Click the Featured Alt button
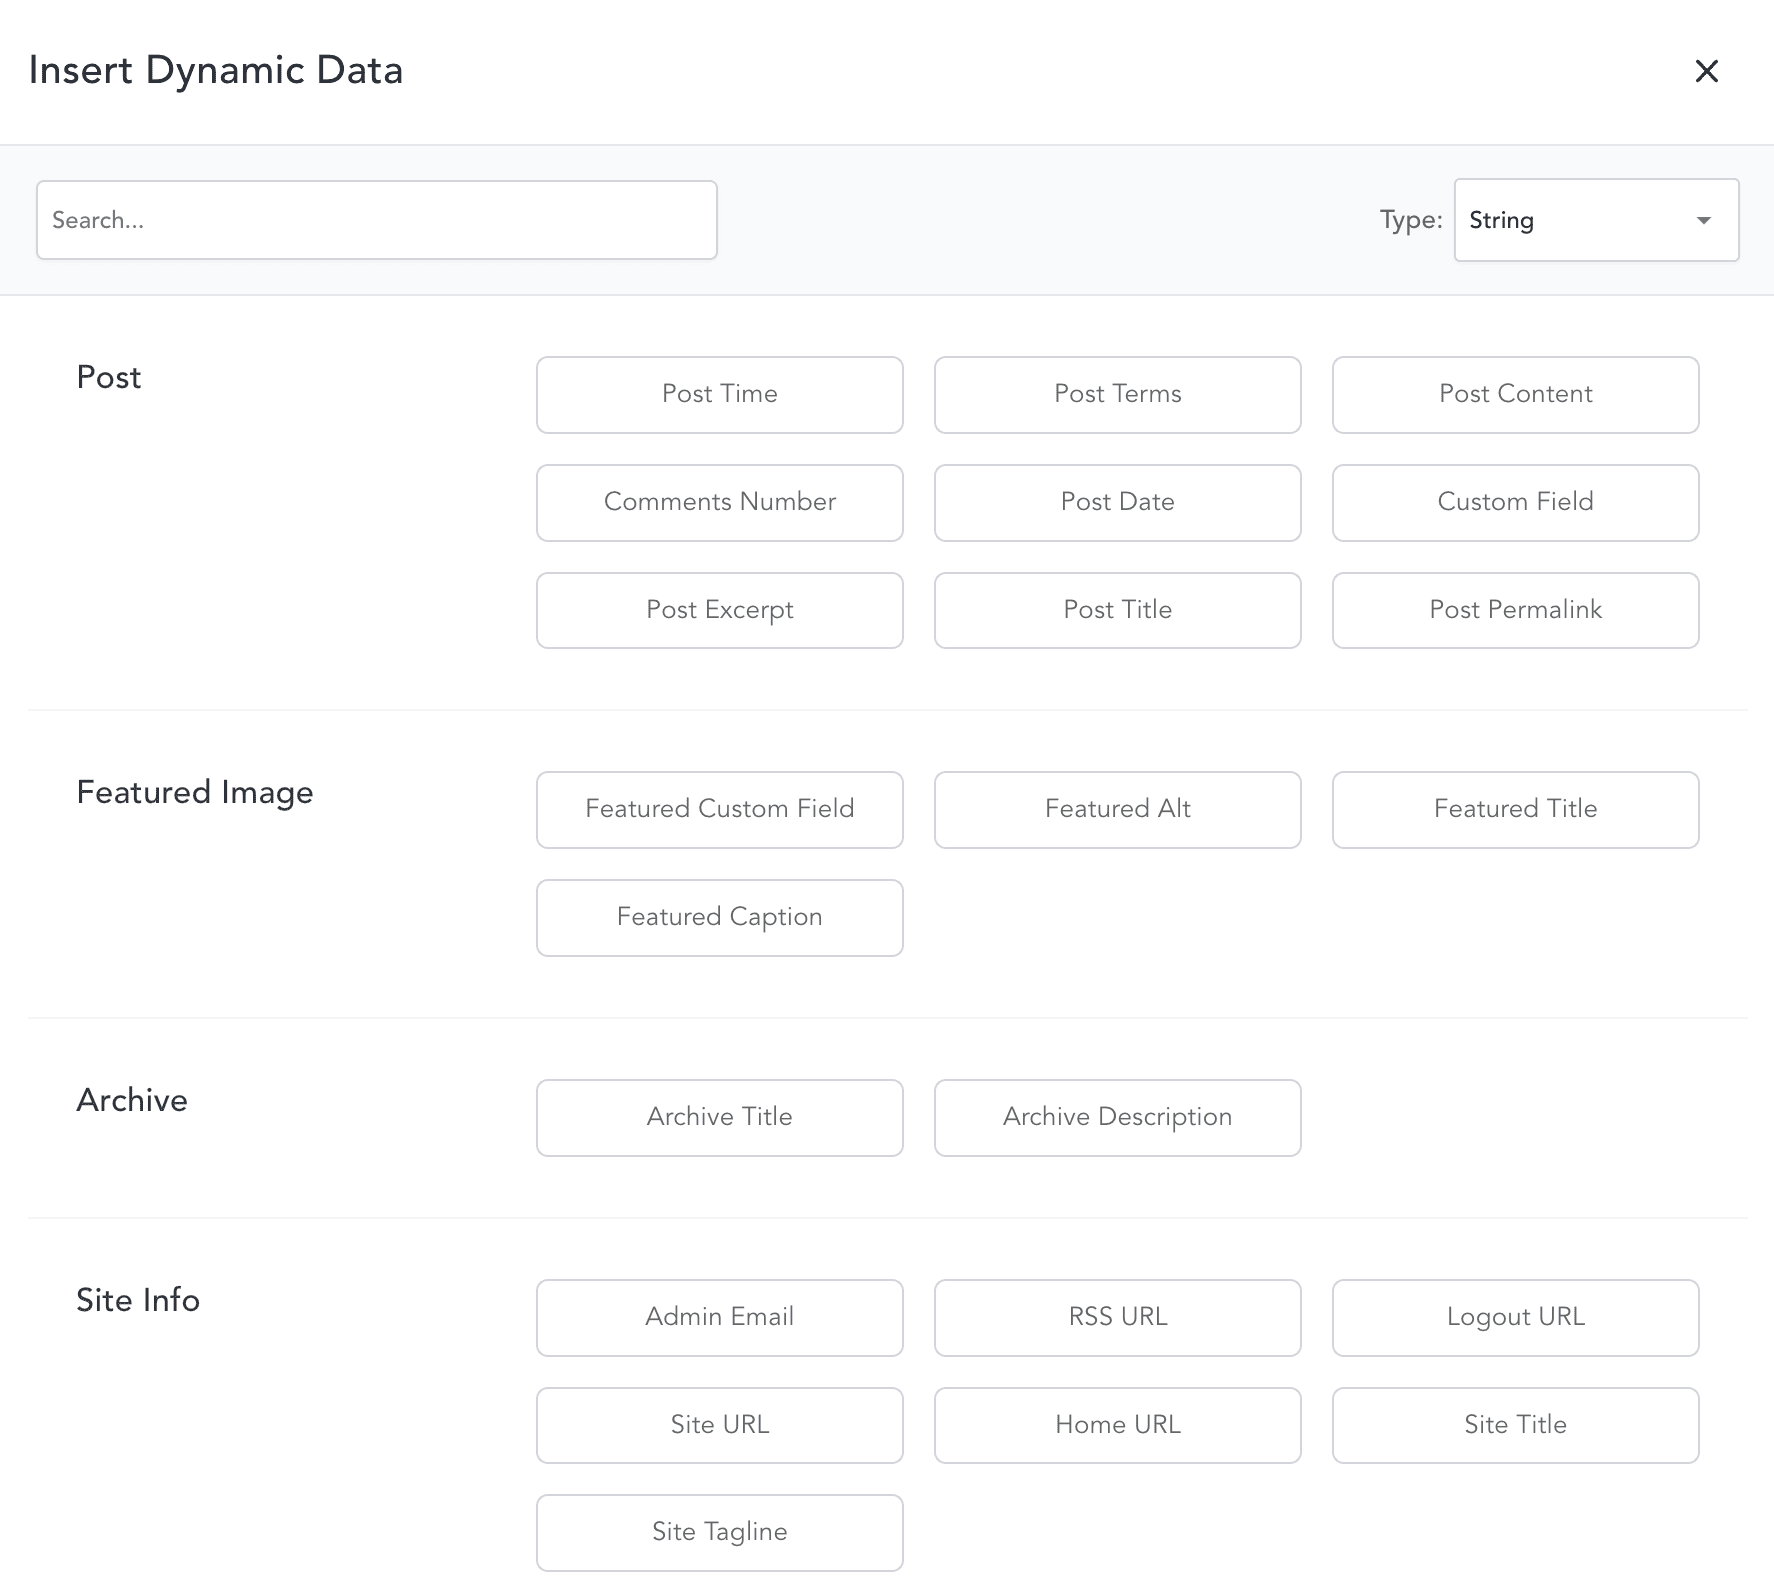Viewport: 1774px width, 1594px height. (1117, 809)
